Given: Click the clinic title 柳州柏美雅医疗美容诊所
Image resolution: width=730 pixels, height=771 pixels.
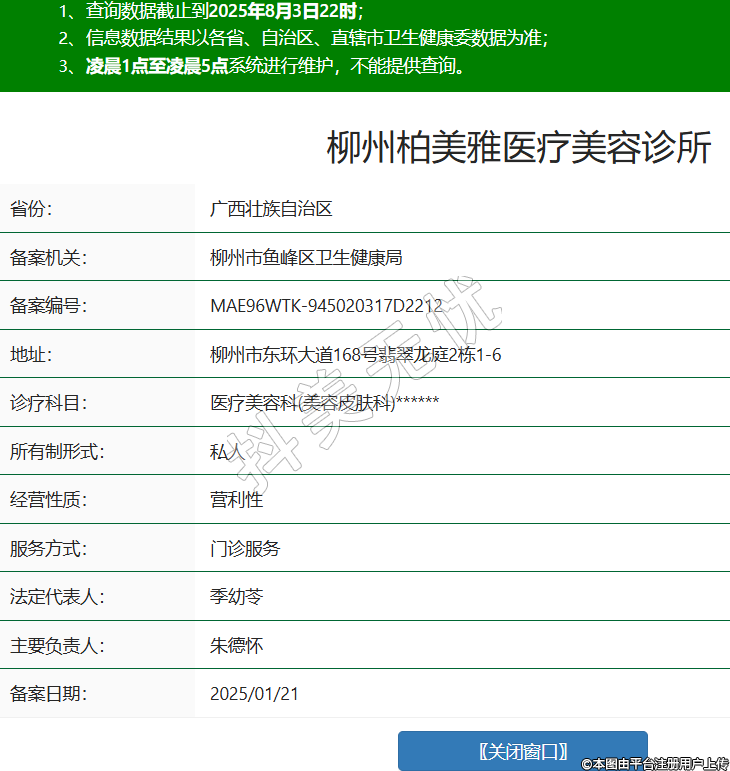Looking at the screenshot, I should pos(518,148).
